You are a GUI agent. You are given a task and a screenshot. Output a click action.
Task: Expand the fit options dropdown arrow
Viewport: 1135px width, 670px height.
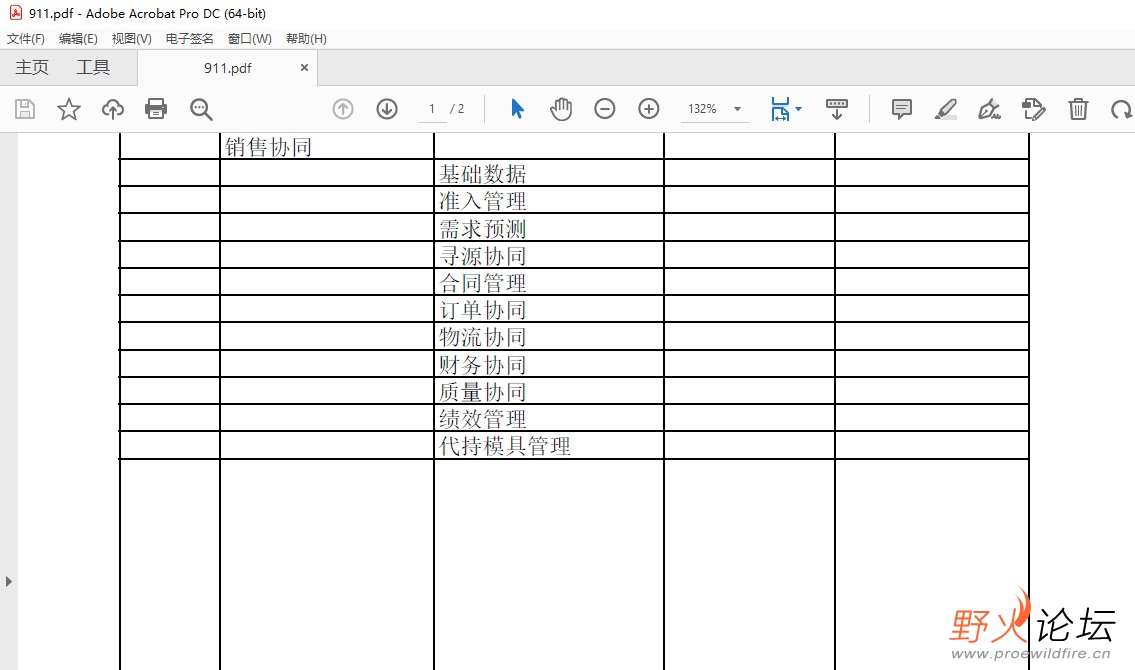[797, 109]
